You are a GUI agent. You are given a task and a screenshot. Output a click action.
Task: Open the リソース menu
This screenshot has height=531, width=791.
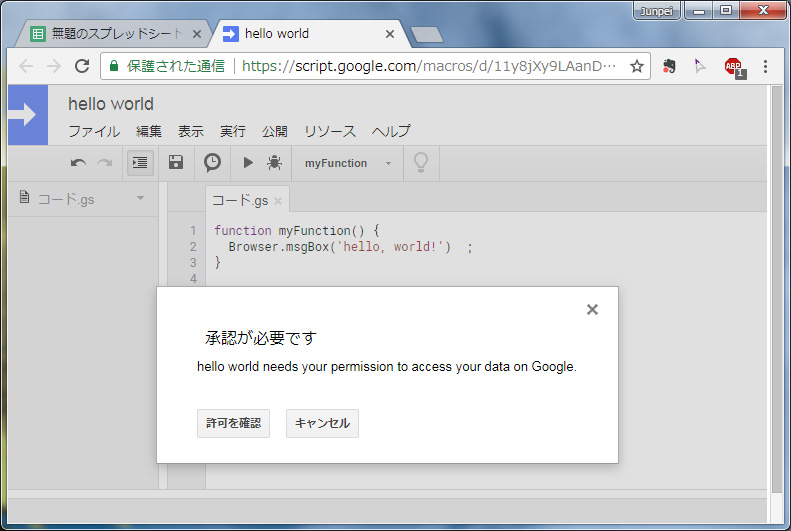coord(329,131)
